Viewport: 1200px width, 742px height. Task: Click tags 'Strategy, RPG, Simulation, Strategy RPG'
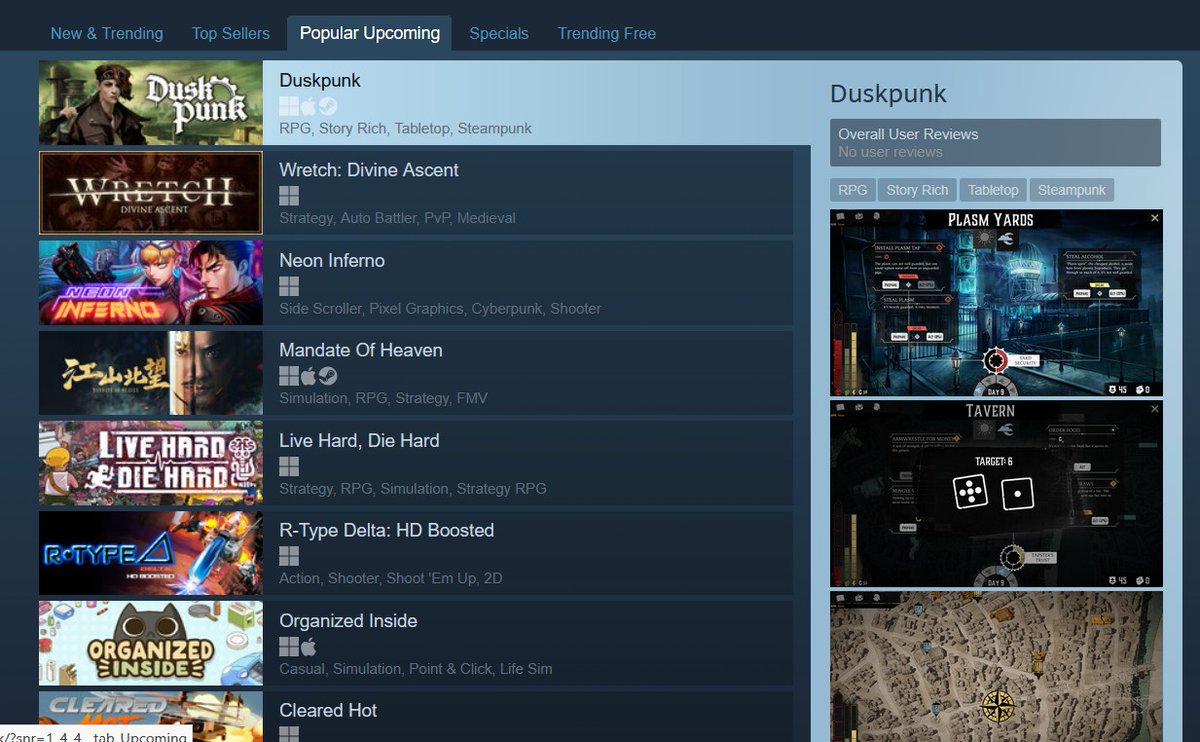(x=413, y=488)
